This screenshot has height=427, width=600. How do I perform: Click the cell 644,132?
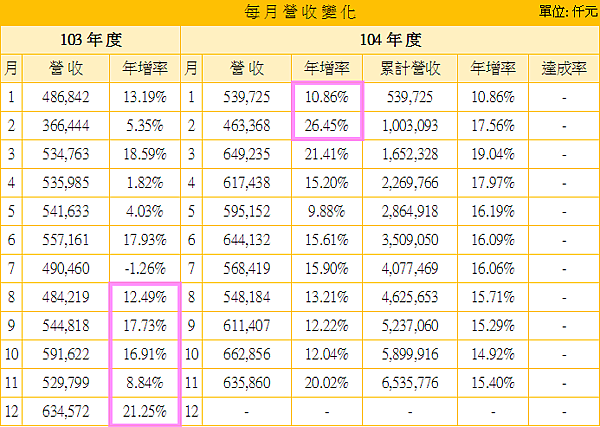(x=247, y=240)
